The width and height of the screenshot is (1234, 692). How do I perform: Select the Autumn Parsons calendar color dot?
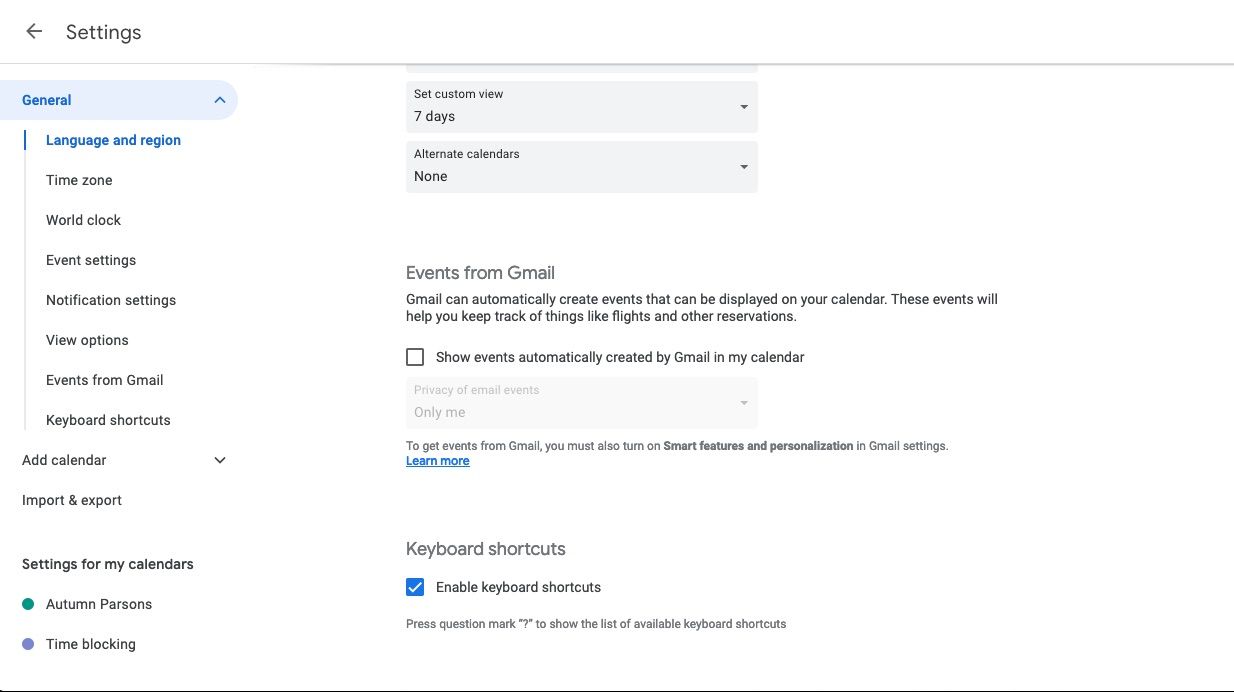[x=27, y=604]
